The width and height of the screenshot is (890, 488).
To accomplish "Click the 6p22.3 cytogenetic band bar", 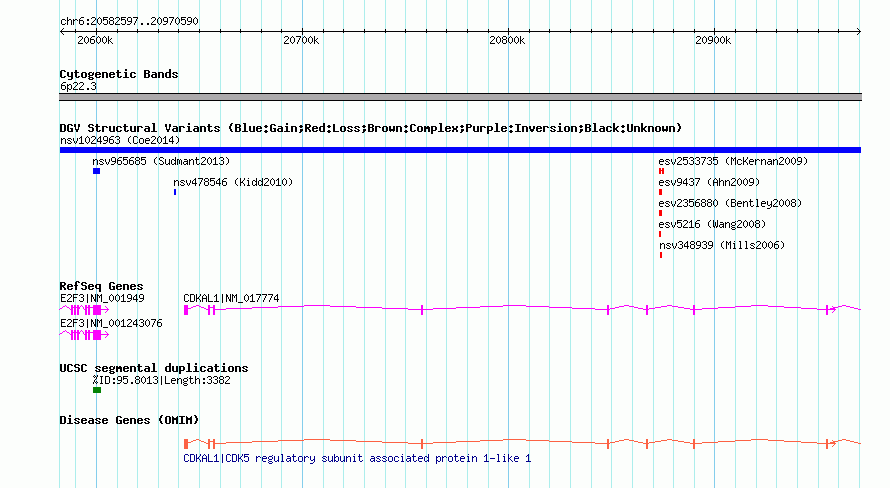I will [460, 97].
